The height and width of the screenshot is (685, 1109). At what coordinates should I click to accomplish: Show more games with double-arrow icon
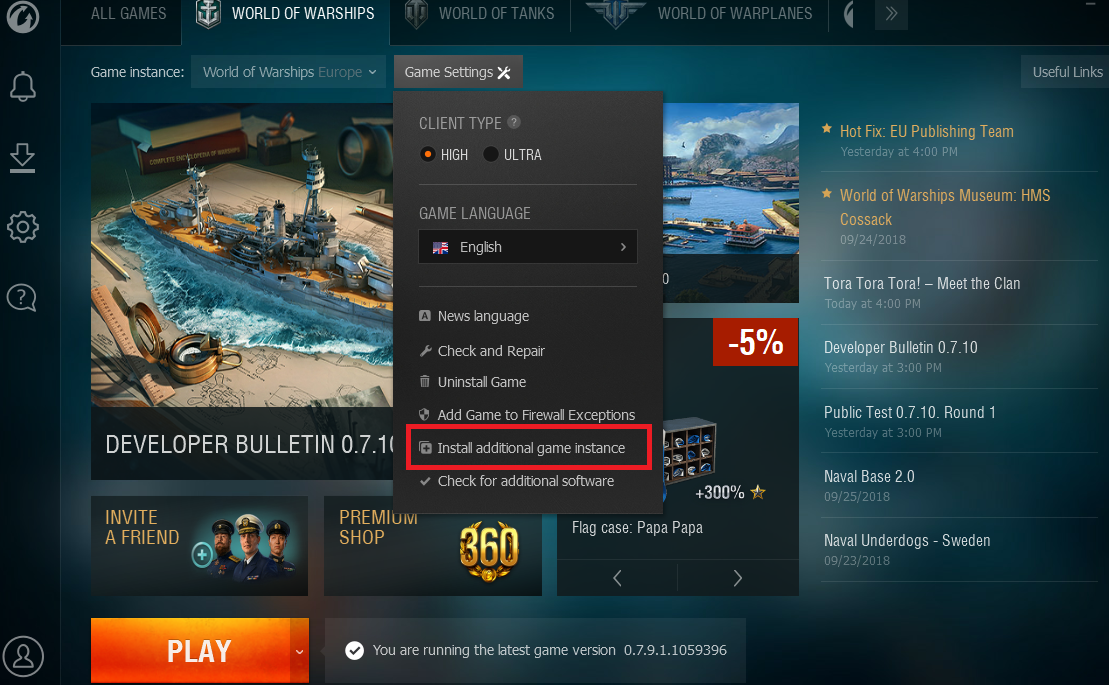coord(891,13)
